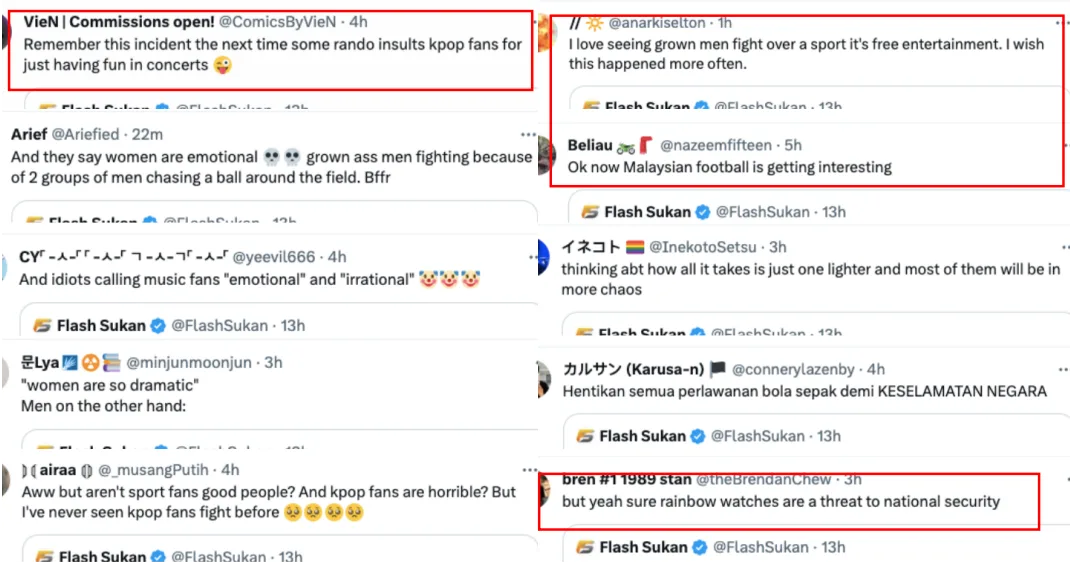
Task: Click verified badge in quote below CY's tweet
Action: point(158,326)
